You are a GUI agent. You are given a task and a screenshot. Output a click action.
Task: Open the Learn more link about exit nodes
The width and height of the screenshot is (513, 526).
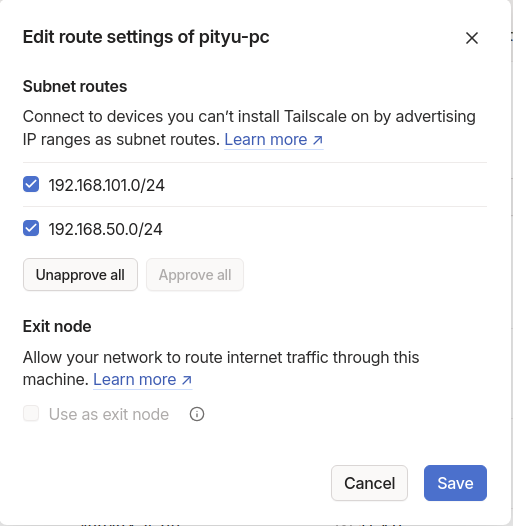143,380
